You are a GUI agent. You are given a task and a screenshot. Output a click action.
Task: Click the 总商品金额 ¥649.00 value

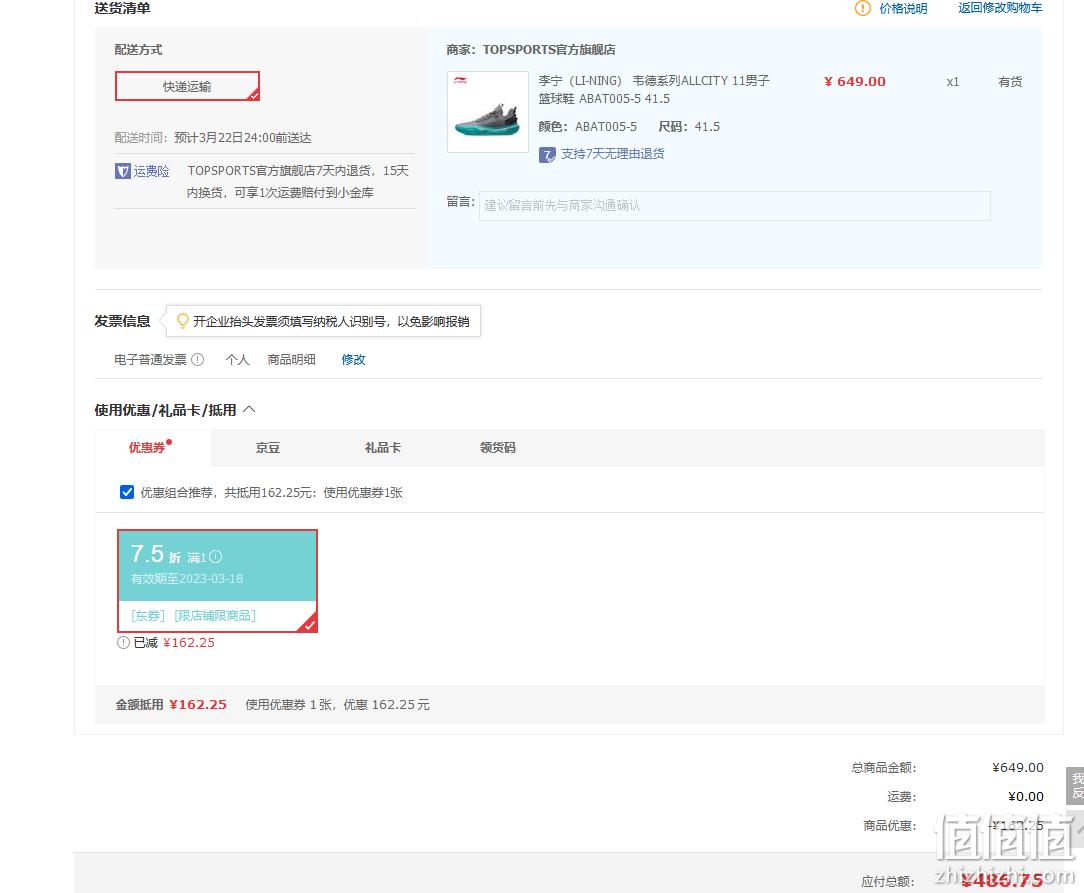point(1018,767)
